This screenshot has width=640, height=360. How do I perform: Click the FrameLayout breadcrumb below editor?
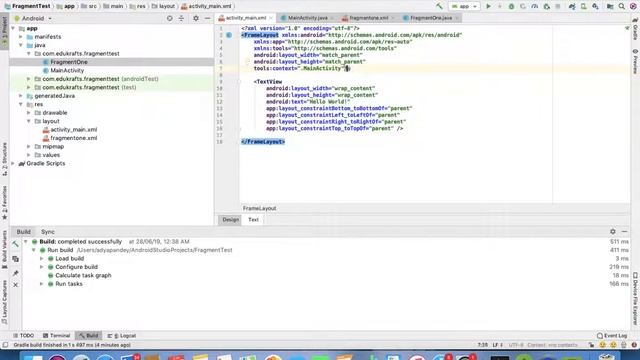260,208
